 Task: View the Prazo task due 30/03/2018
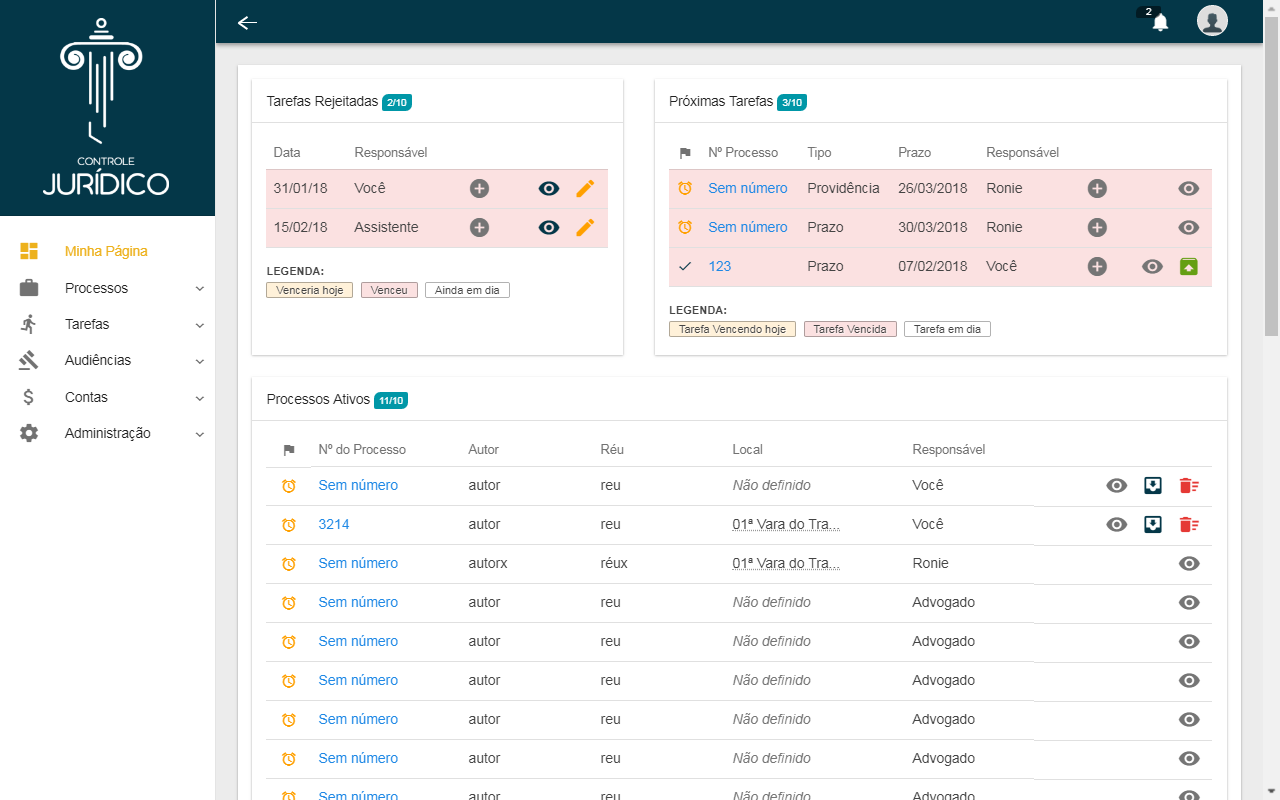[1188, 227]
